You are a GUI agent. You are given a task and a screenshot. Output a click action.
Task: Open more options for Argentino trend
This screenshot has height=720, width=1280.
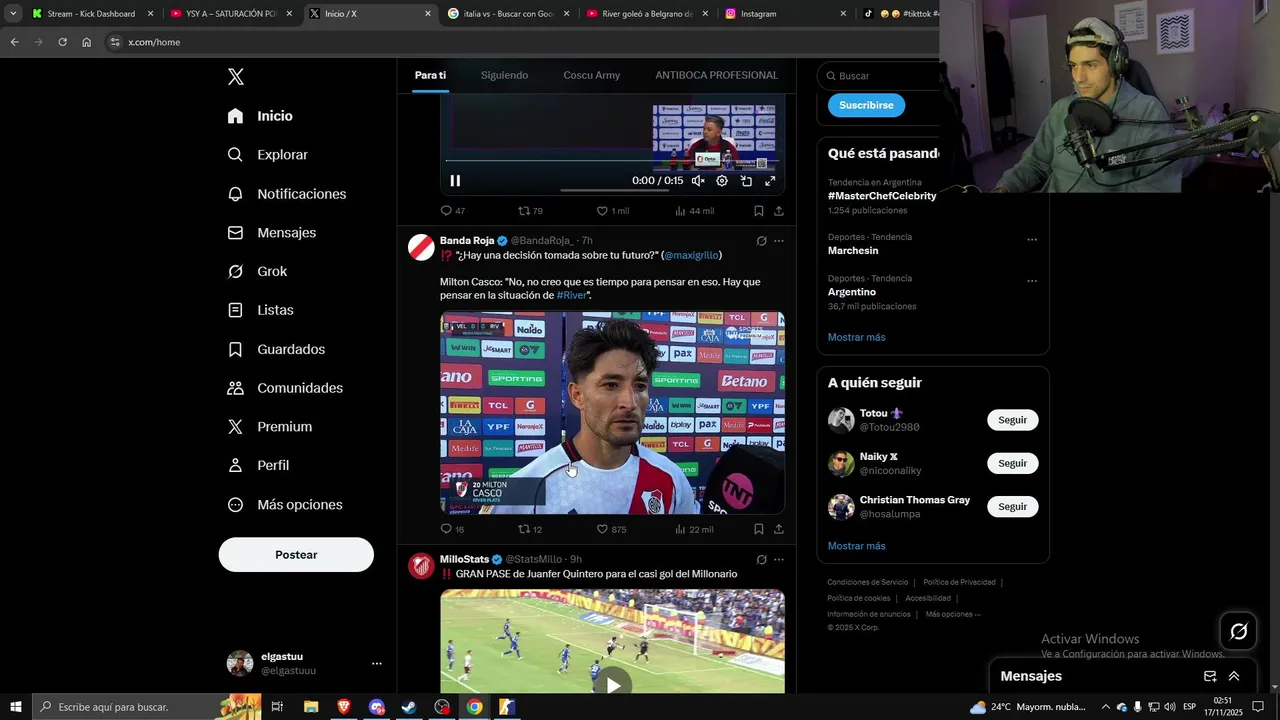point(1032,280)
